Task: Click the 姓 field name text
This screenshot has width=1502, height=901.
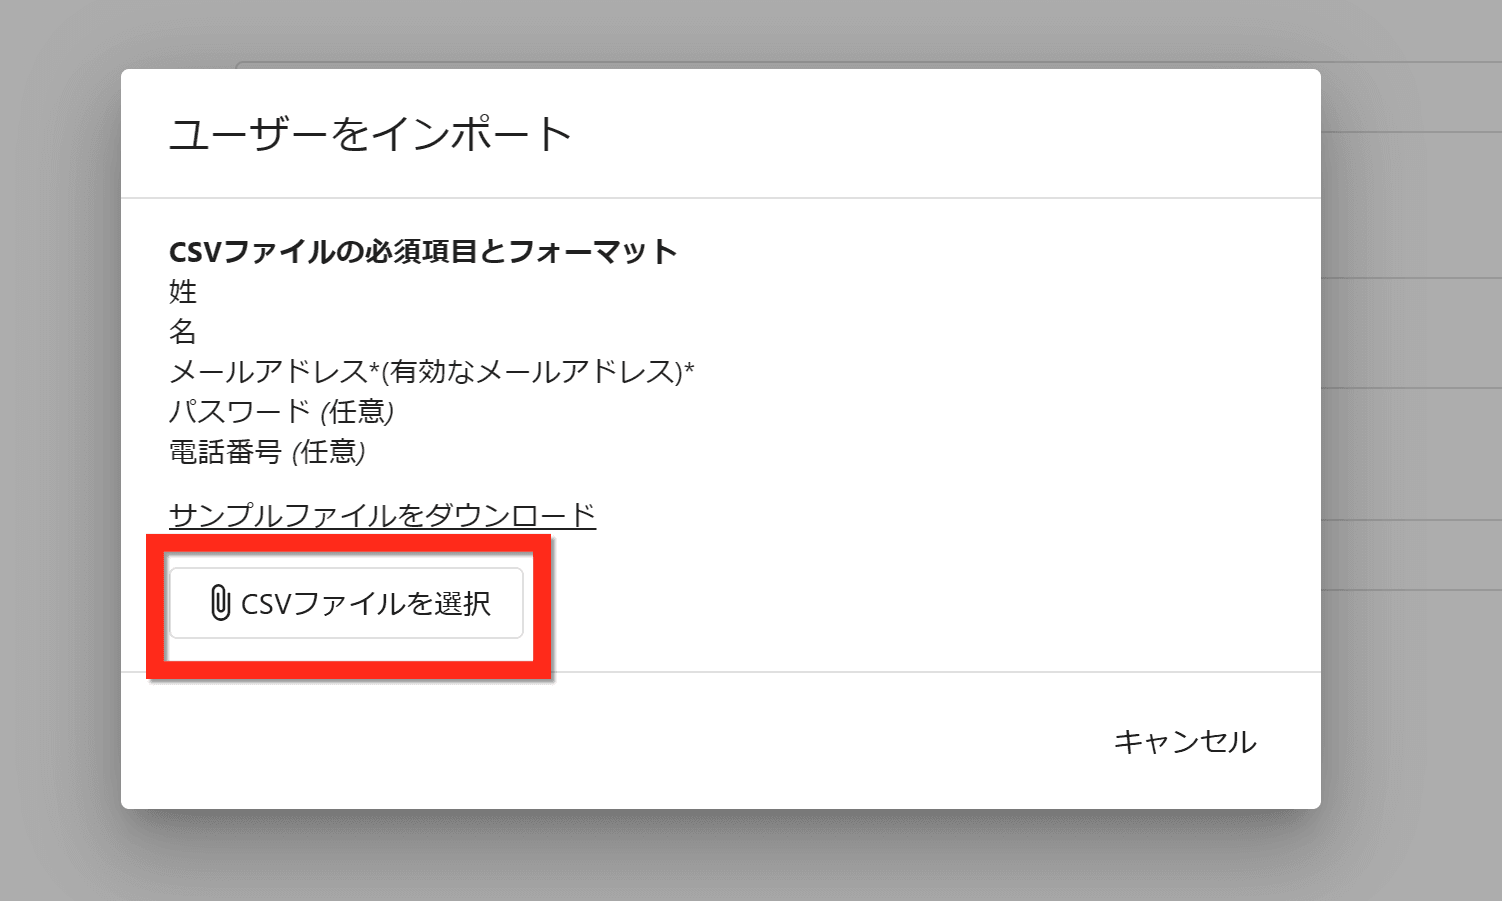Action: coord(183,291)
